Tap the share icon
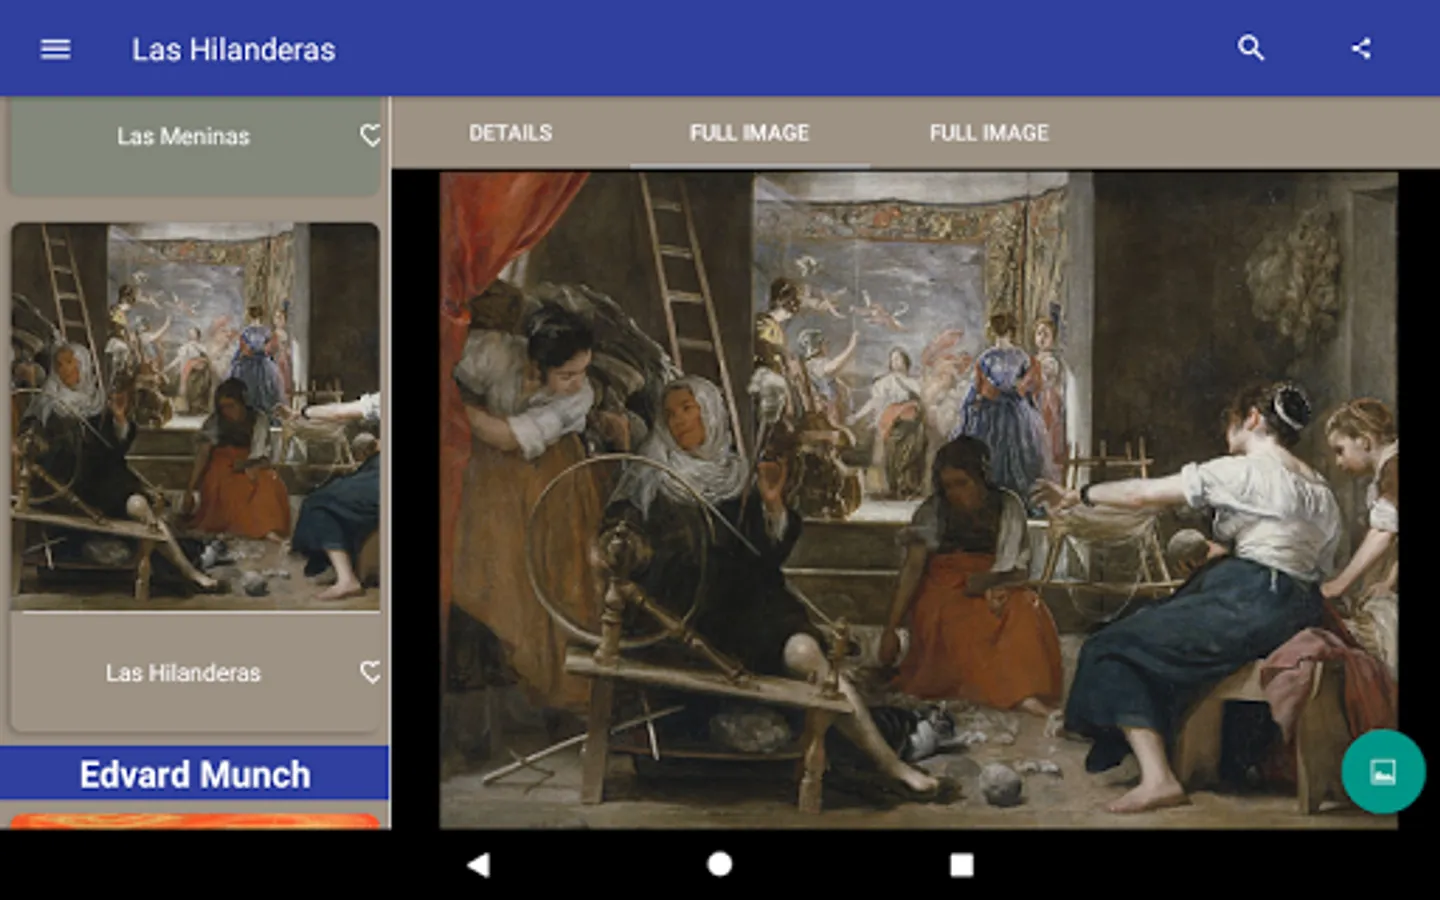This screenshot has height=900, width=1440. (x=1361, y=48)
